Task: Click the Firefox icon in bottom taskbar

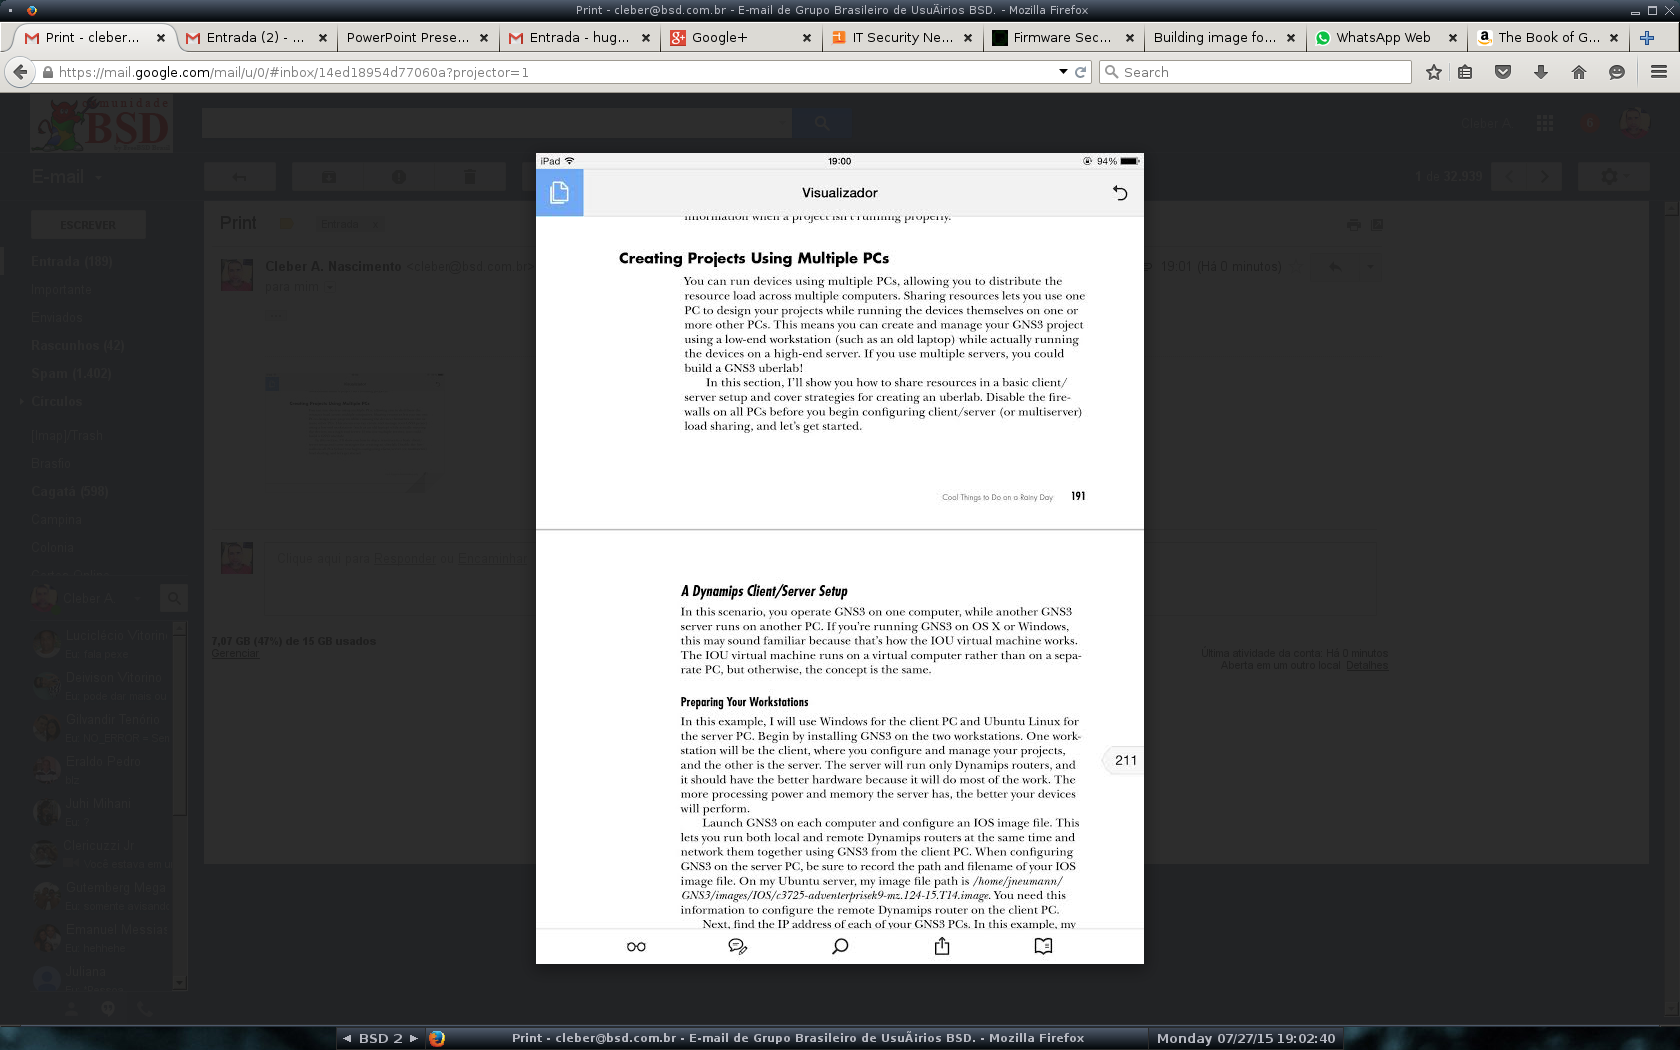Action: [x=437, y=1038]
